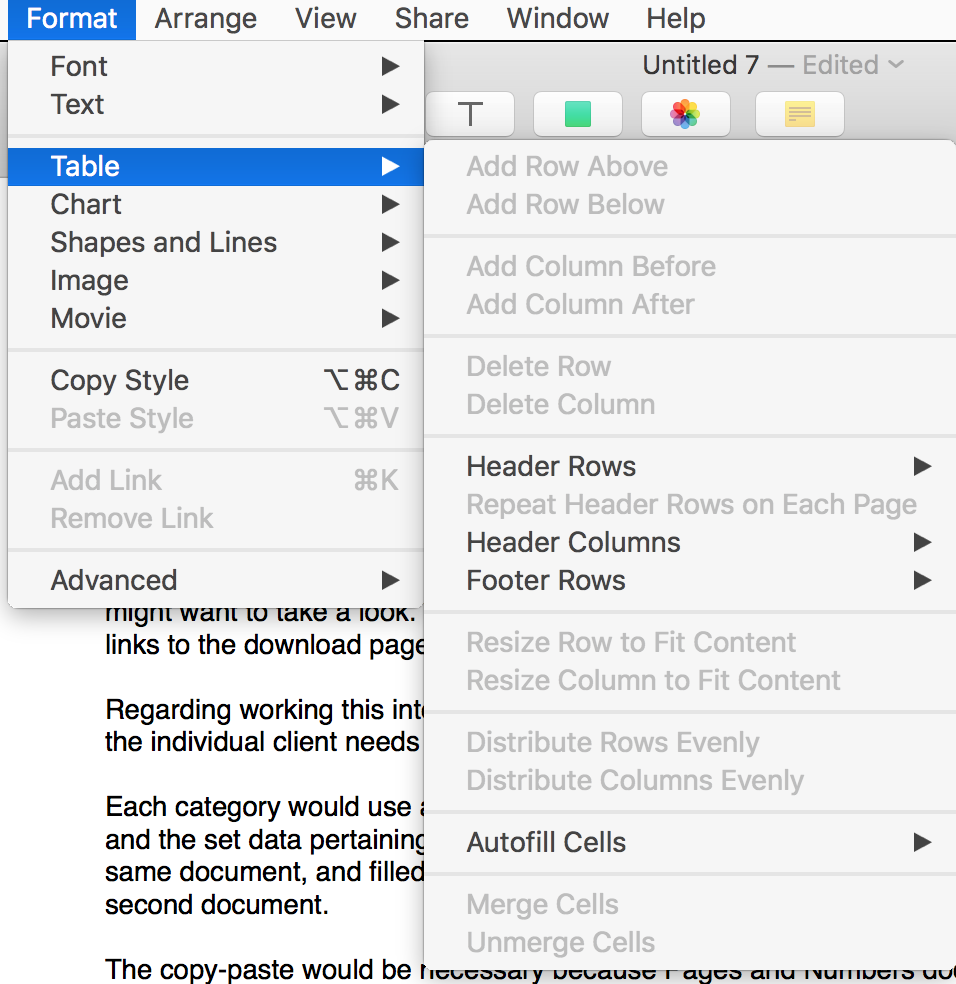Screen dimensions: 956x984
Task: Click the Untitled 7 title dropdown chevron
Action: (895, 66)
